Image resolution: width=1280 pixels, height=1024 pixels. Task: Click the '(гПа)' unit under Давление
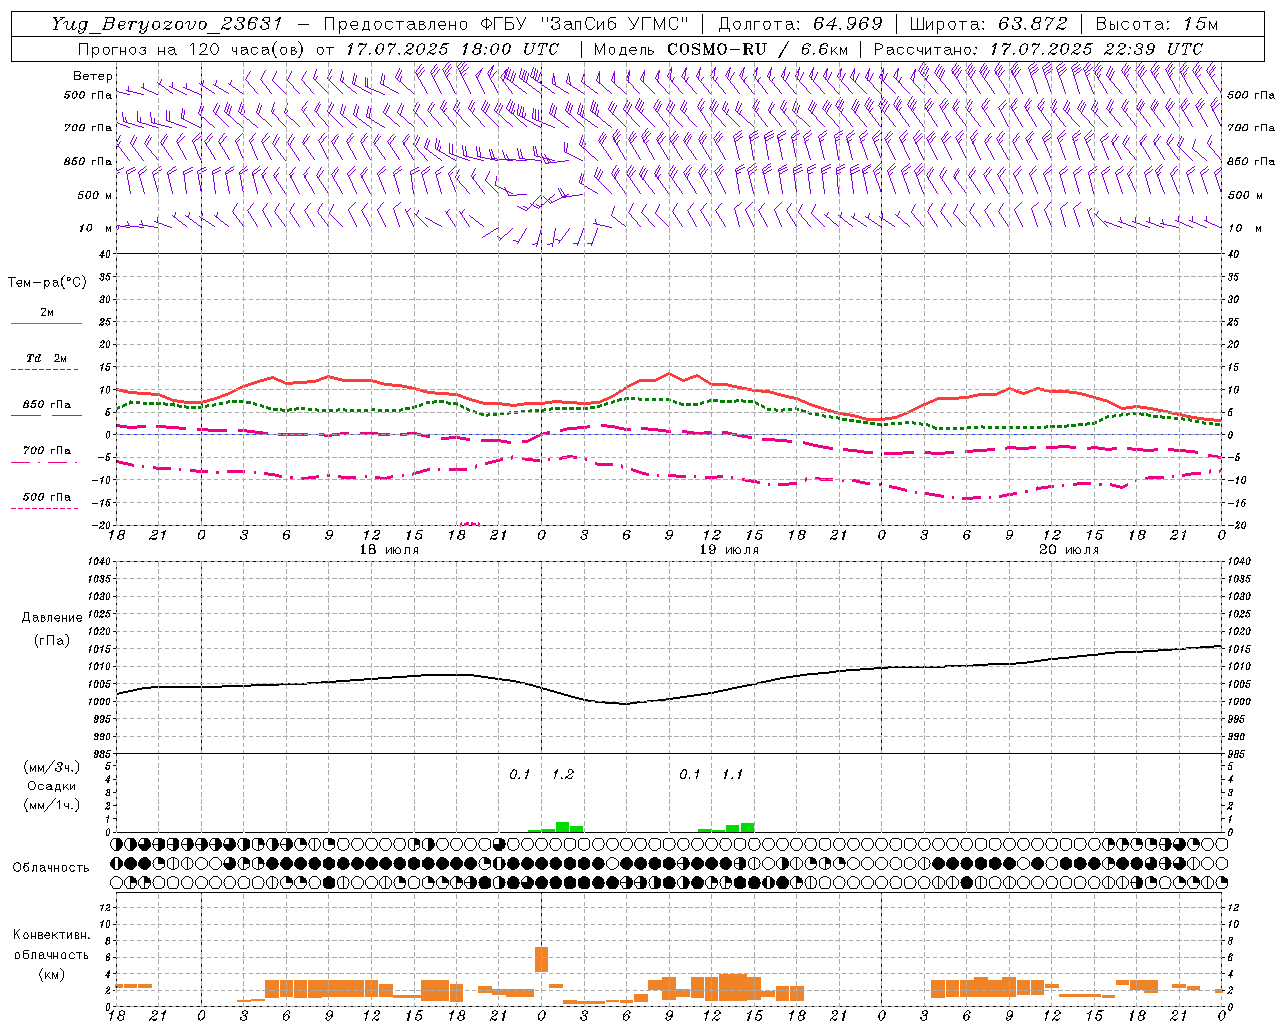click(52, 640)
